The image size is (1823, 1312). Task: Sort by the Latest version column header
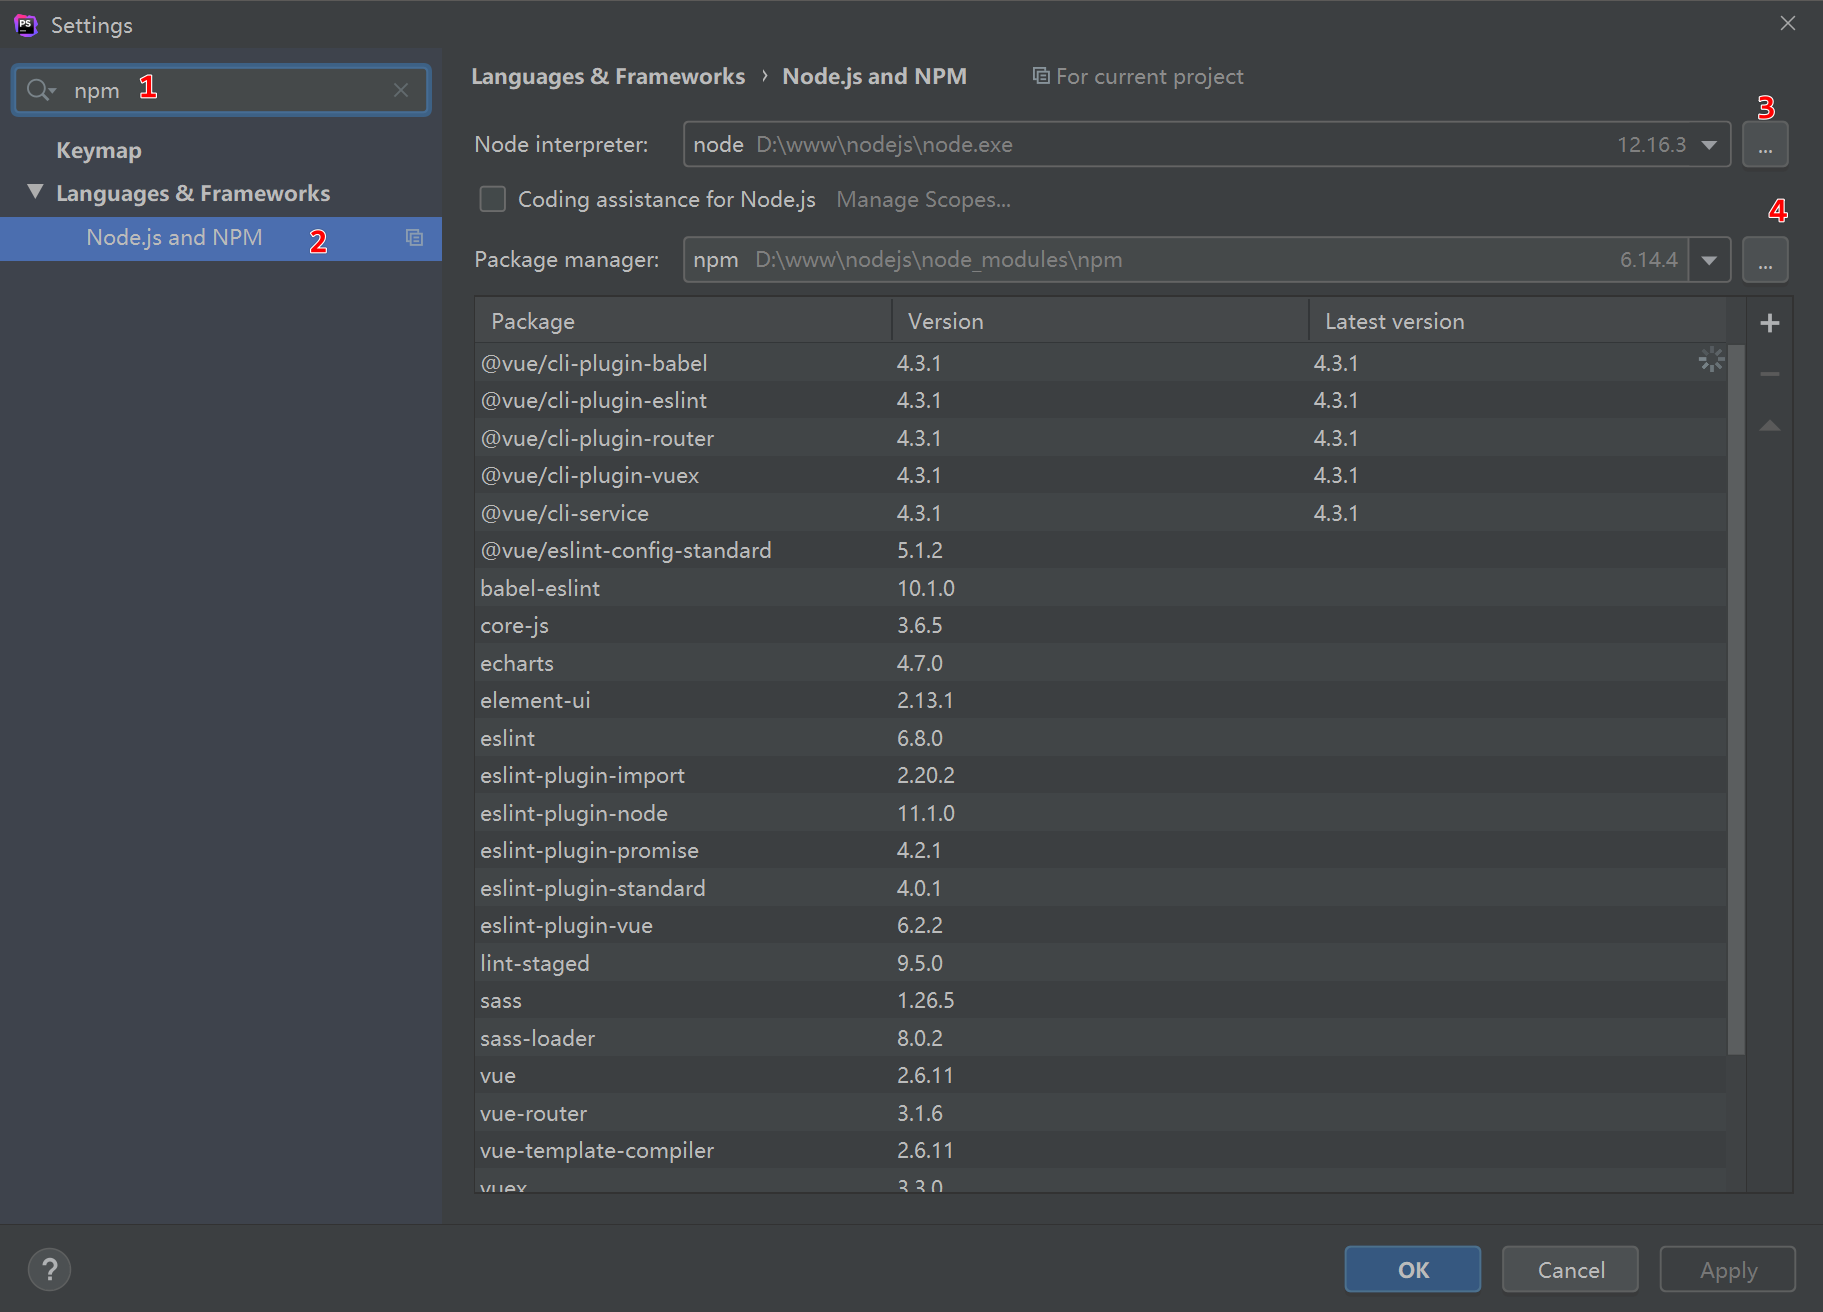click(x=1518, y=321)
